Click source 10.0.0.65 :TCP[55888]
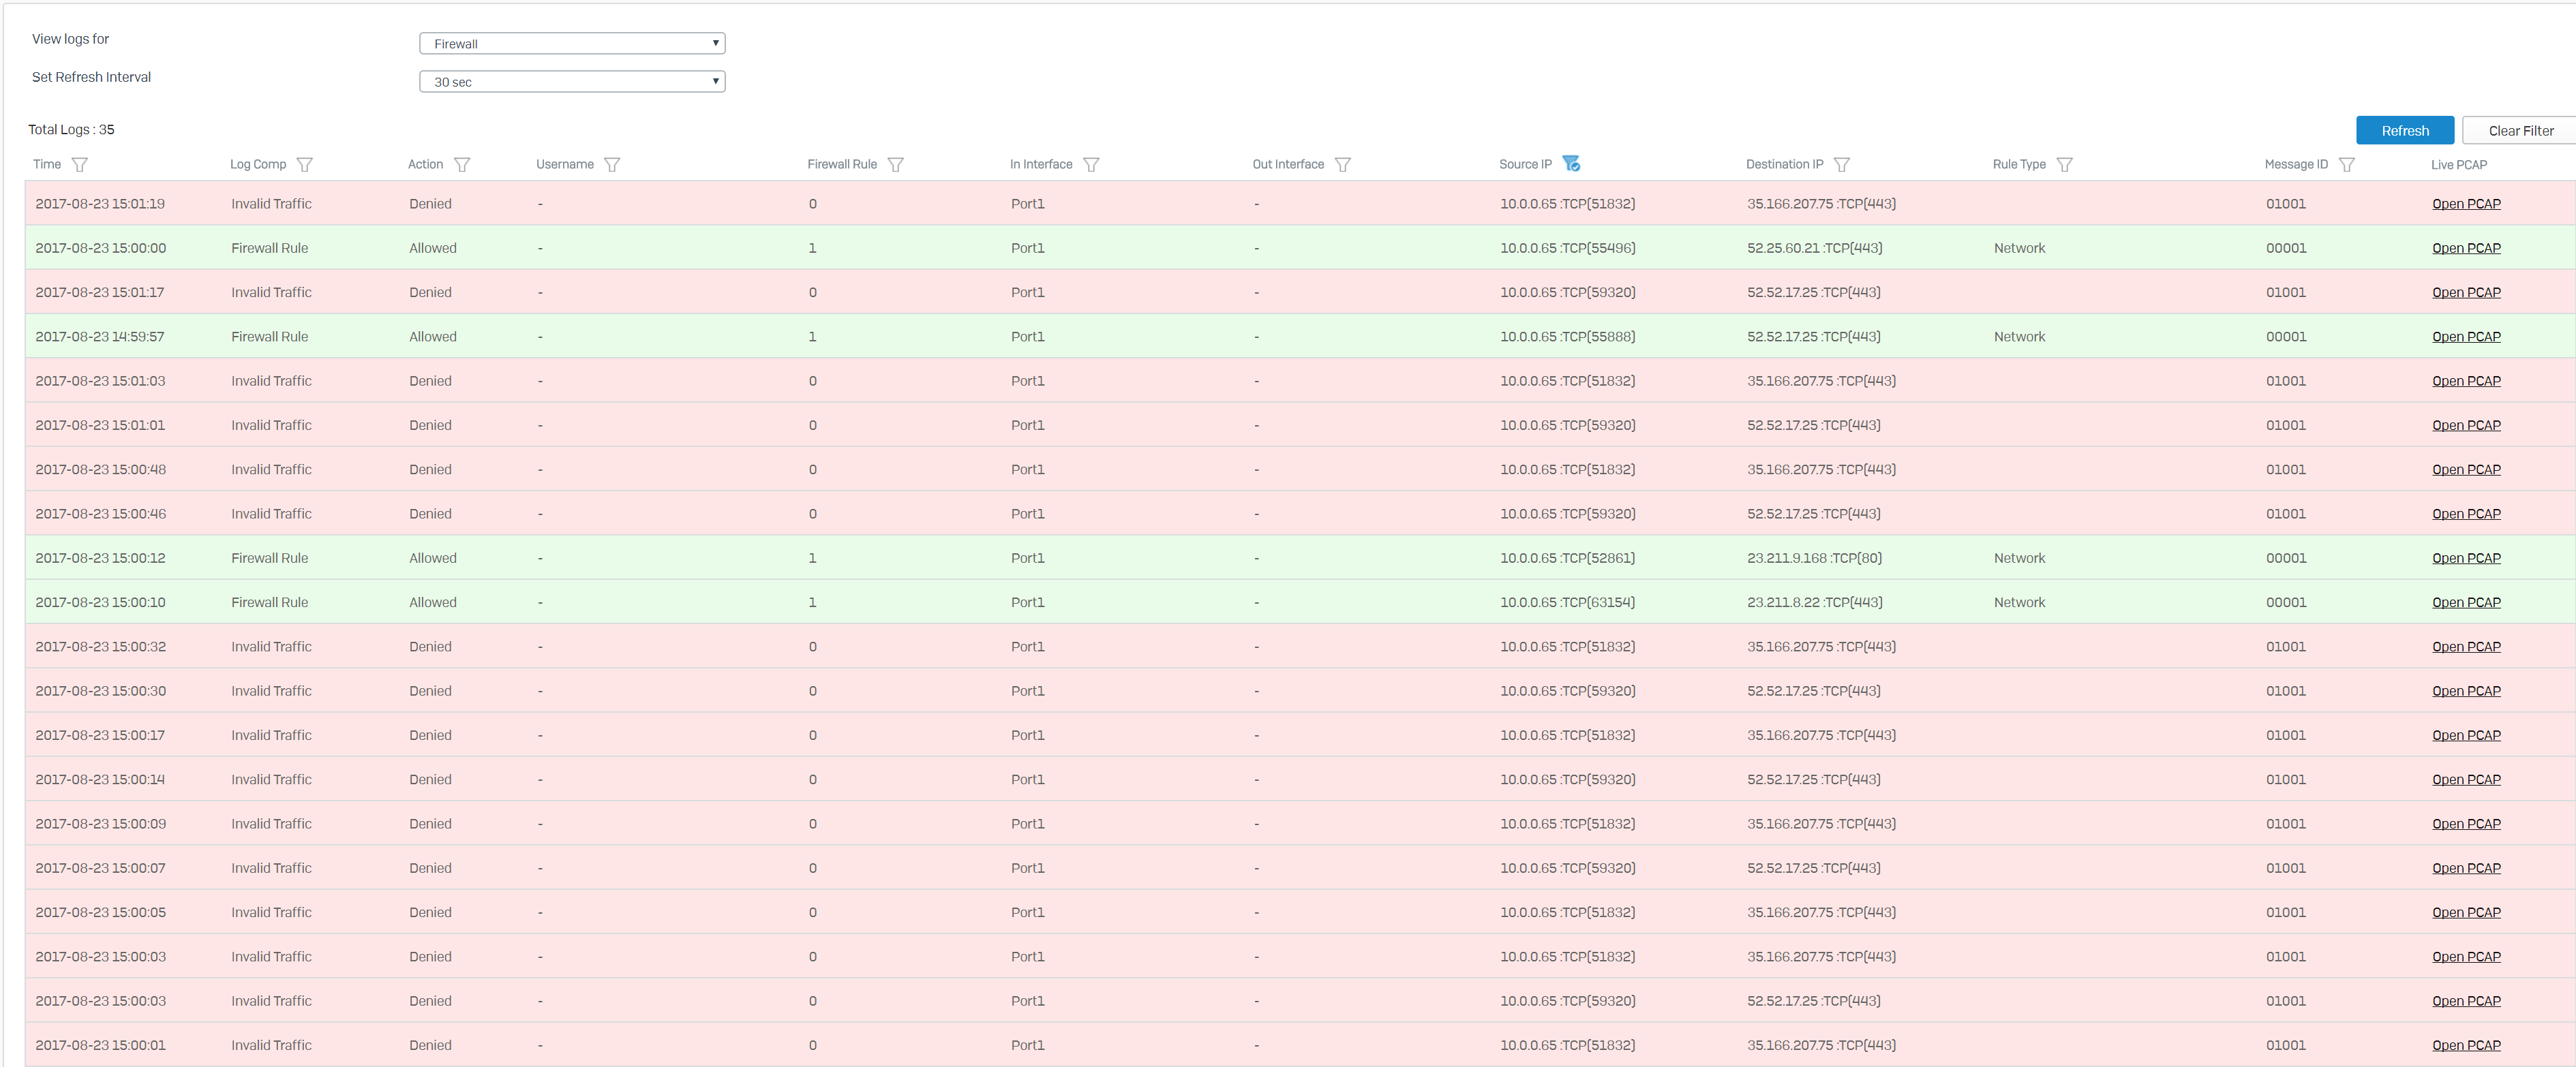The image size is (2576, 1067). coord(1567,337)
